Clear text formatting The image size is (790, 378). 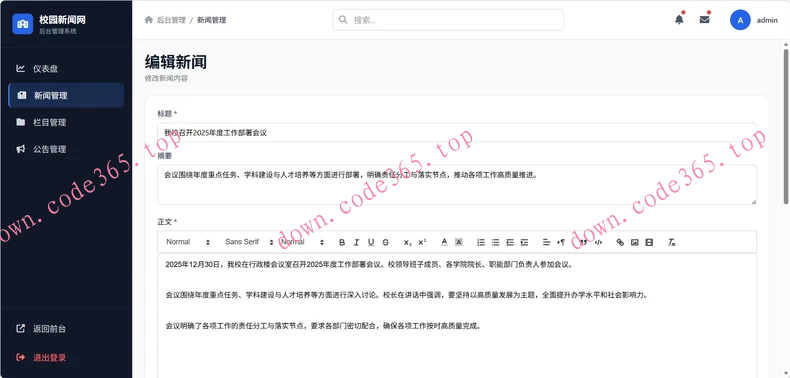point(672,242)
